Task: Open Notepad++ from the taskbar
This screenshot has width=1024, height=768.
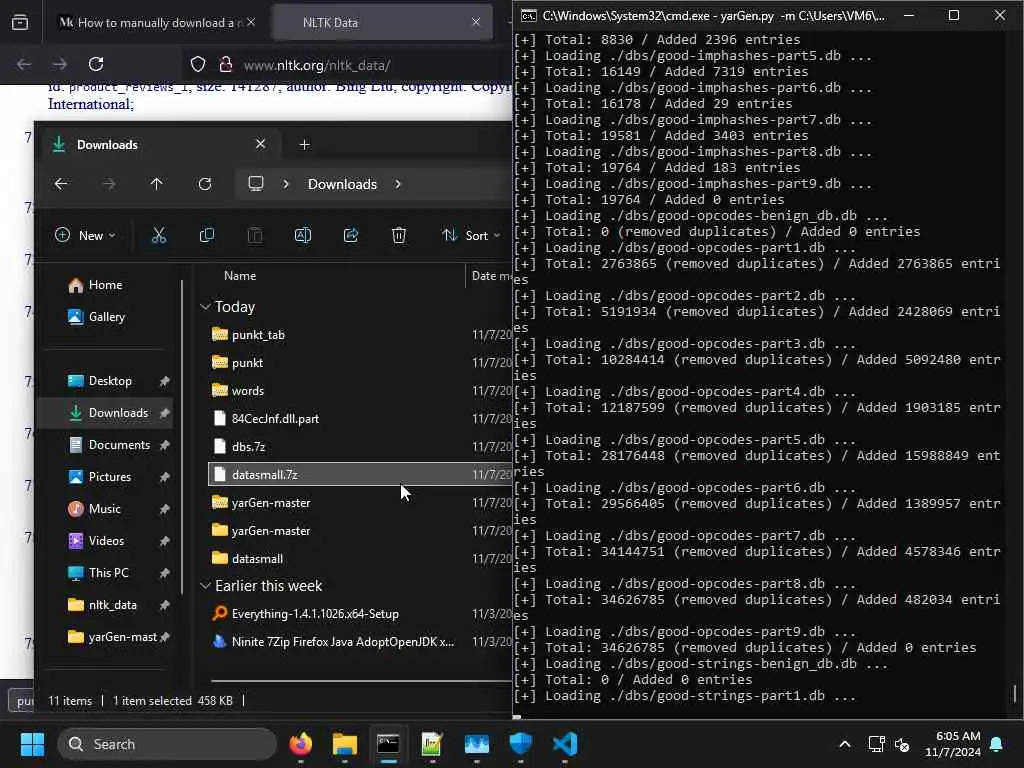Action: click(x=432, y=744)
